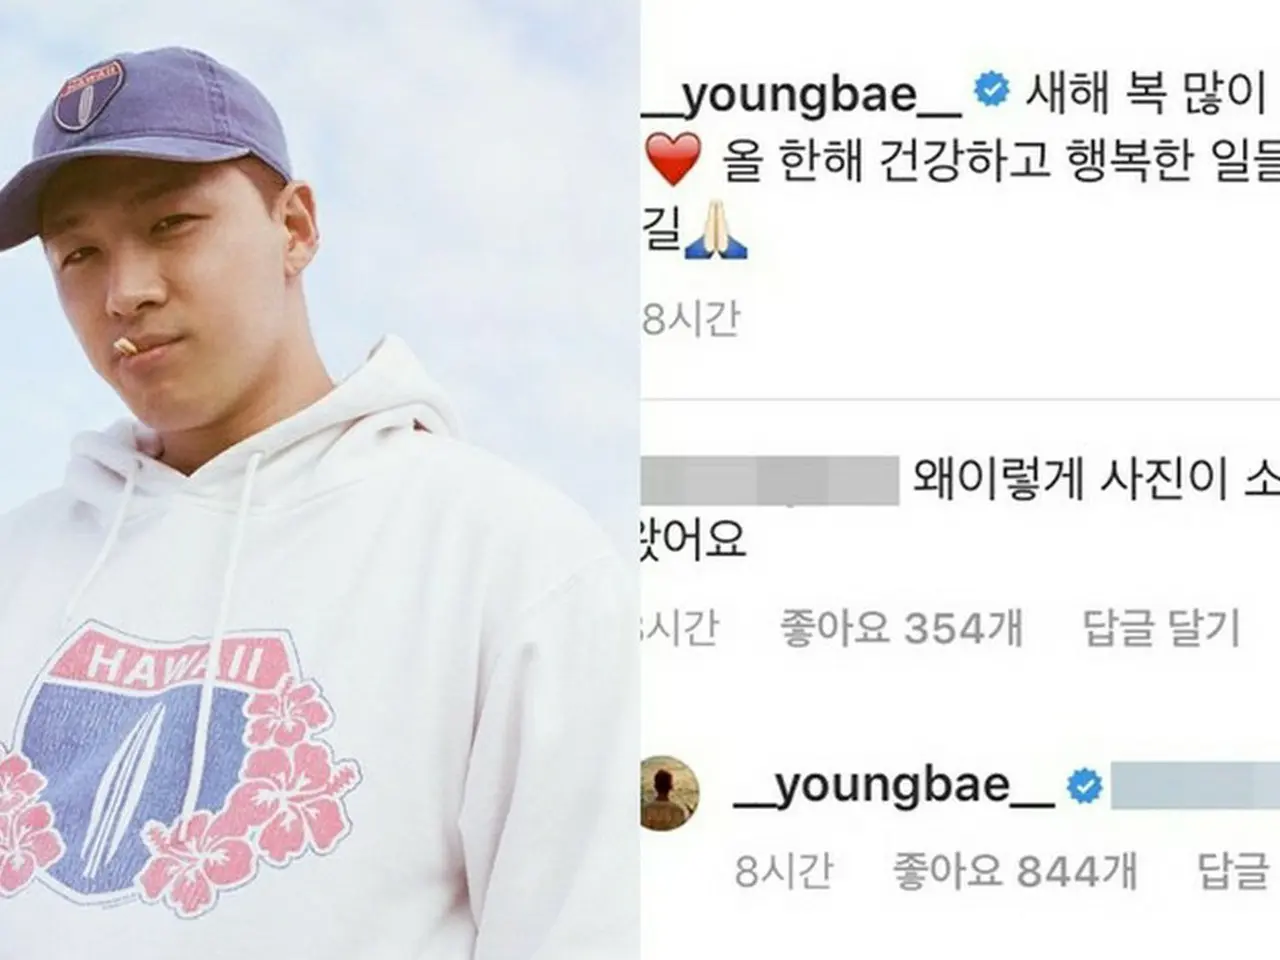Screen dimensions: 1280x960
Task: Click the red heart emoji in the caption
Action: point(671,162)
